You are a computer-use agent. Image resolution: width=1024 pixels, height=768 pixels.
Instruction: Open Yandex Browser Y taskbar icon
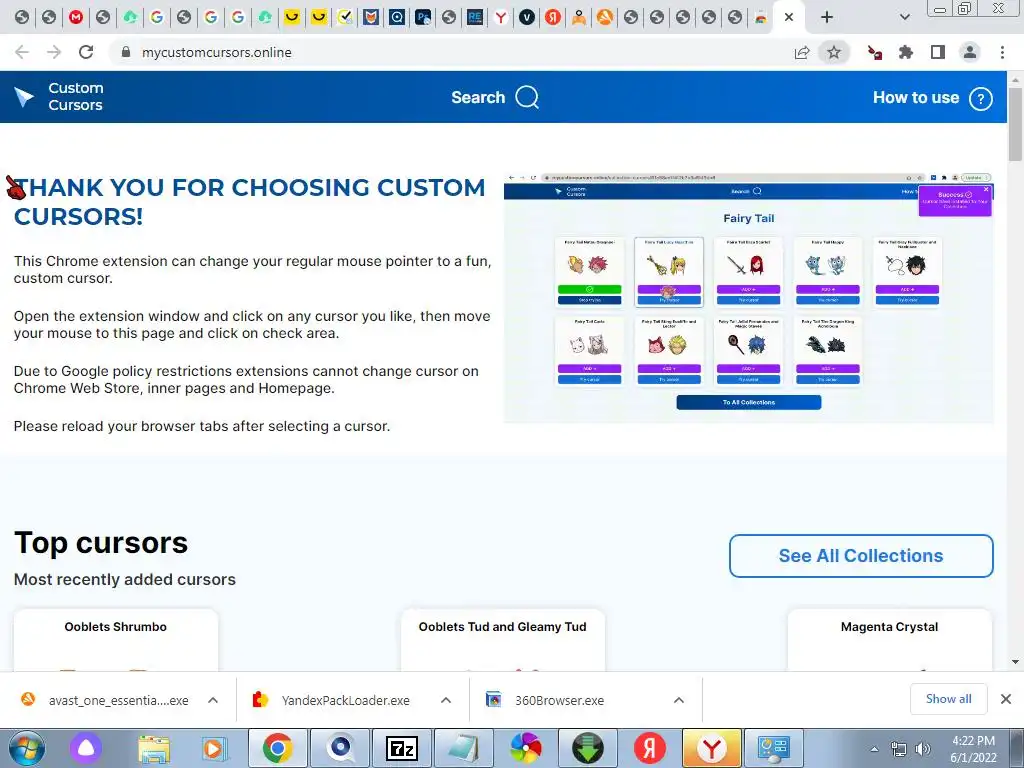(x=712, y=748)
